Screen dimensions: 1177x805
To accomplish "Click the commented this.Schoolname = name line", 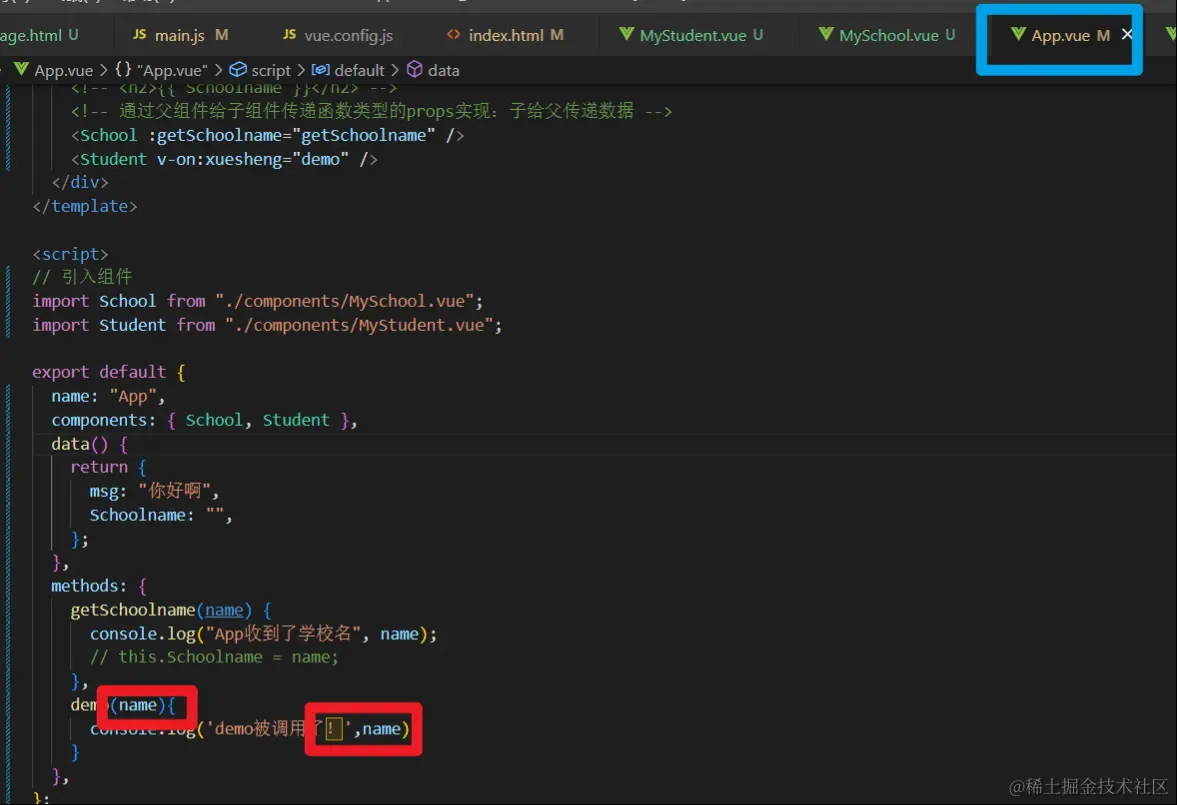I will (x=214, y=657).
